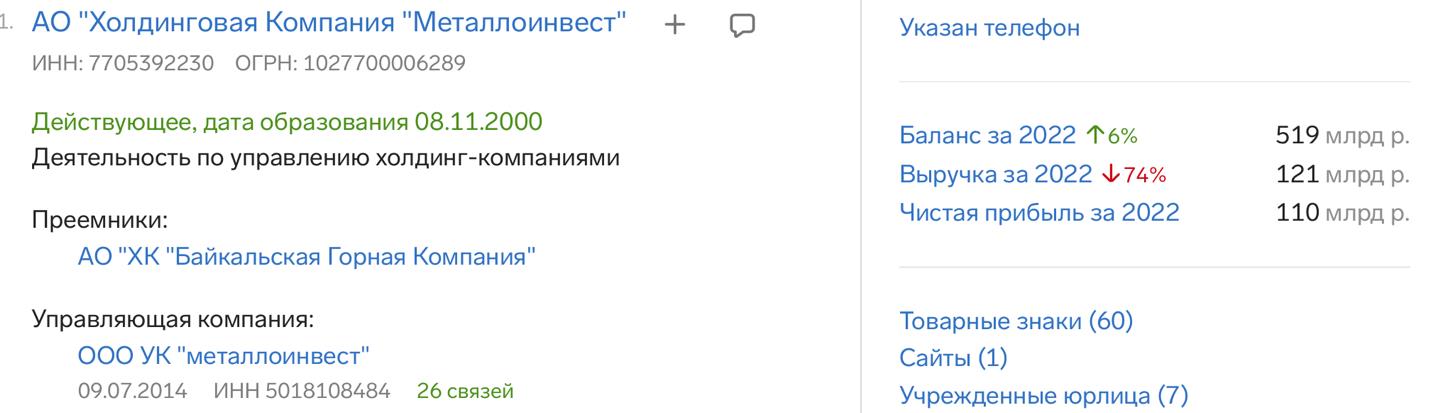Image resolution: width=1431 pixels, height=413 pixels.
Task: Open Баланс за 2022 details
Action: (987, 135)
